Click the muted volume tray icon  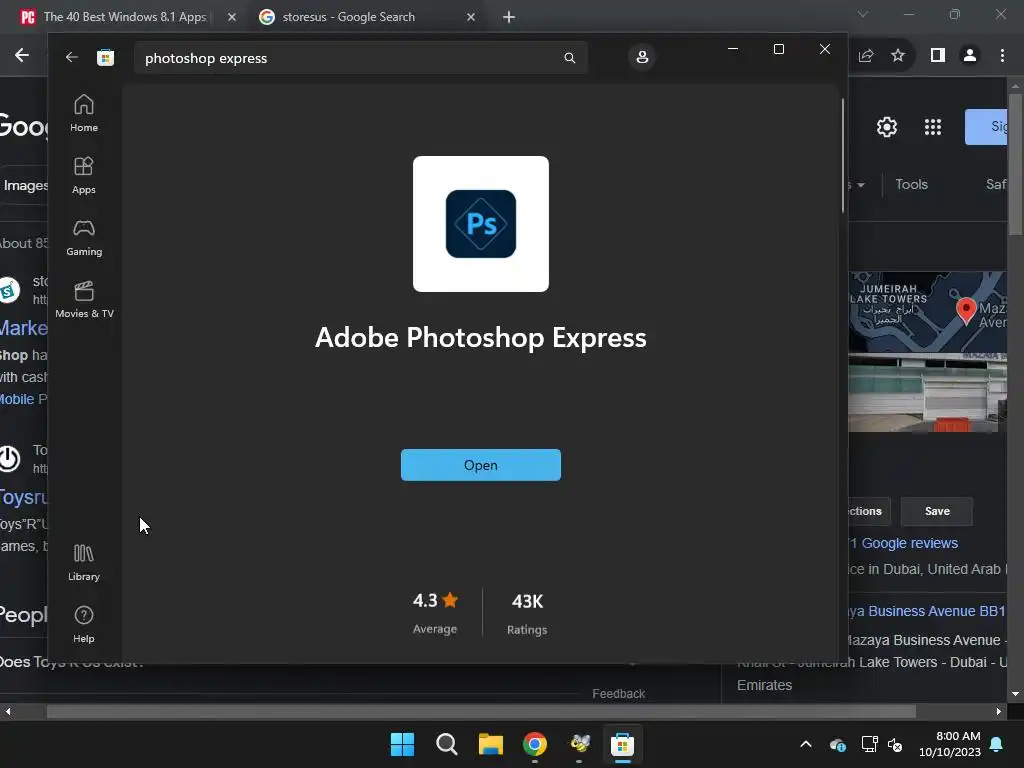895,744
